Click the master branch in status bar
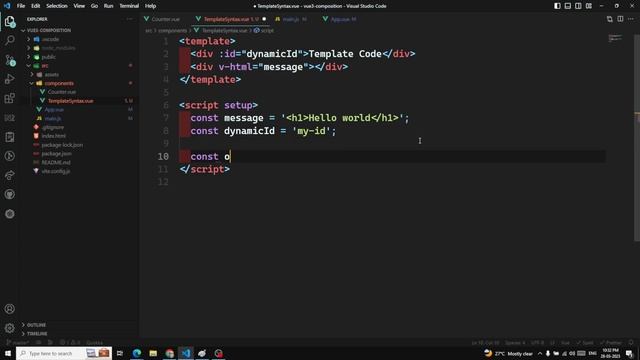This screenshot has height=360, width=640. [18, 342]
